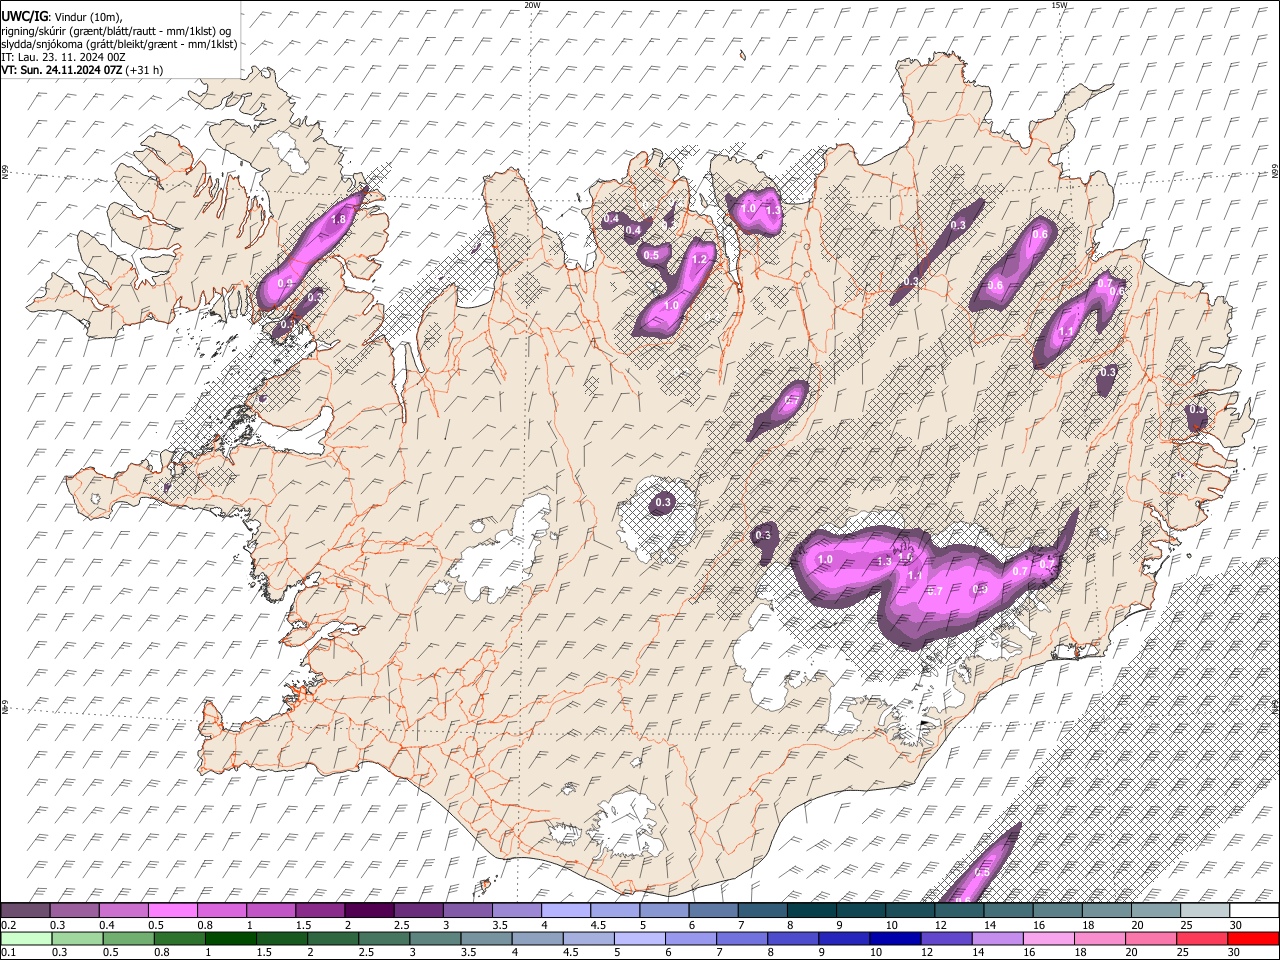Screen dimensions: 1280x960
Task: Click the 0.5 value offshore at bottom edge
Action: pyautogui.click(x=982, y=873)
